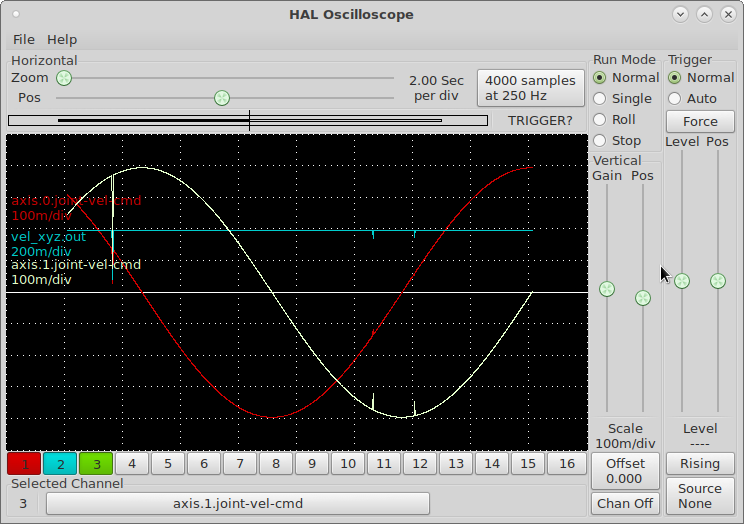Image resolution: width=744 pixels, height=524 pixels.
Task: Select channel 6 button
Action: (x=204, y=464)
